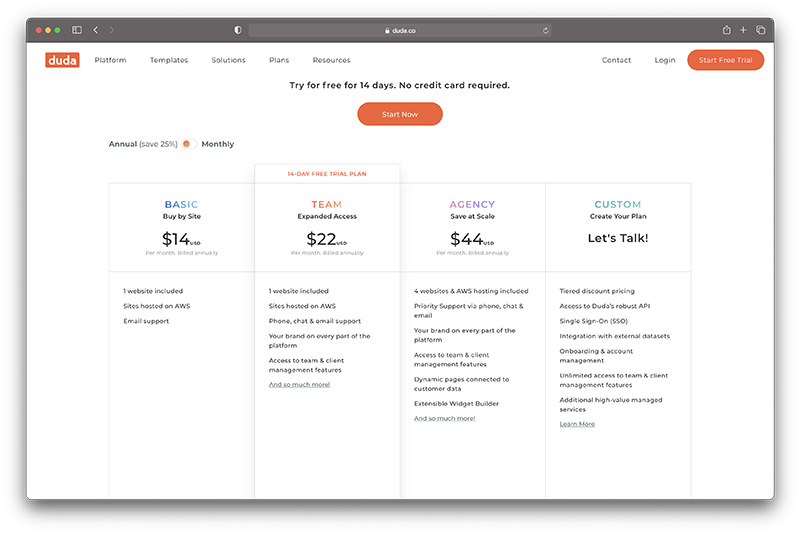Expand the Solutions navigation menu

pos(228,60)
